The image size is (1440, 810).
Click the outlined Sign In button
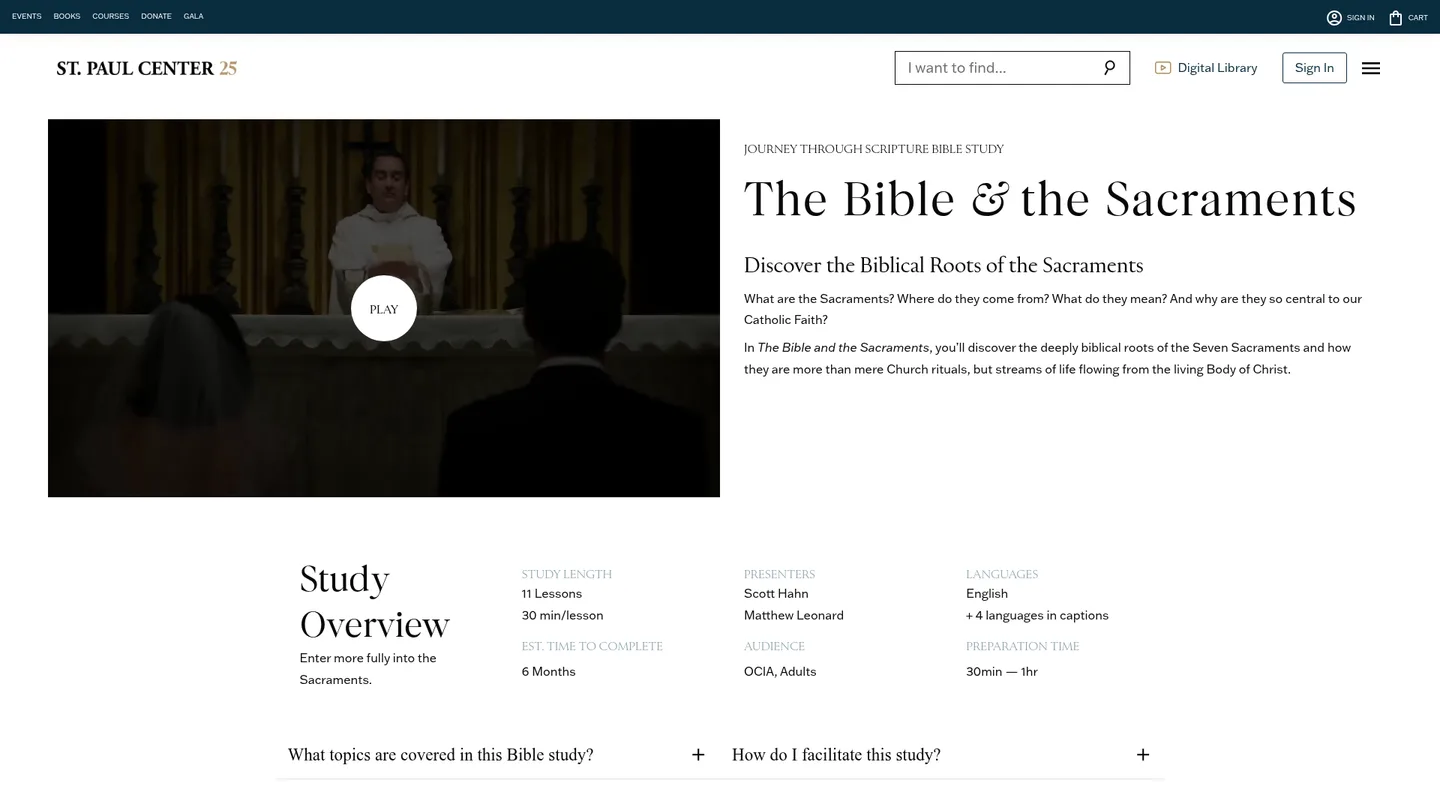1314,68
